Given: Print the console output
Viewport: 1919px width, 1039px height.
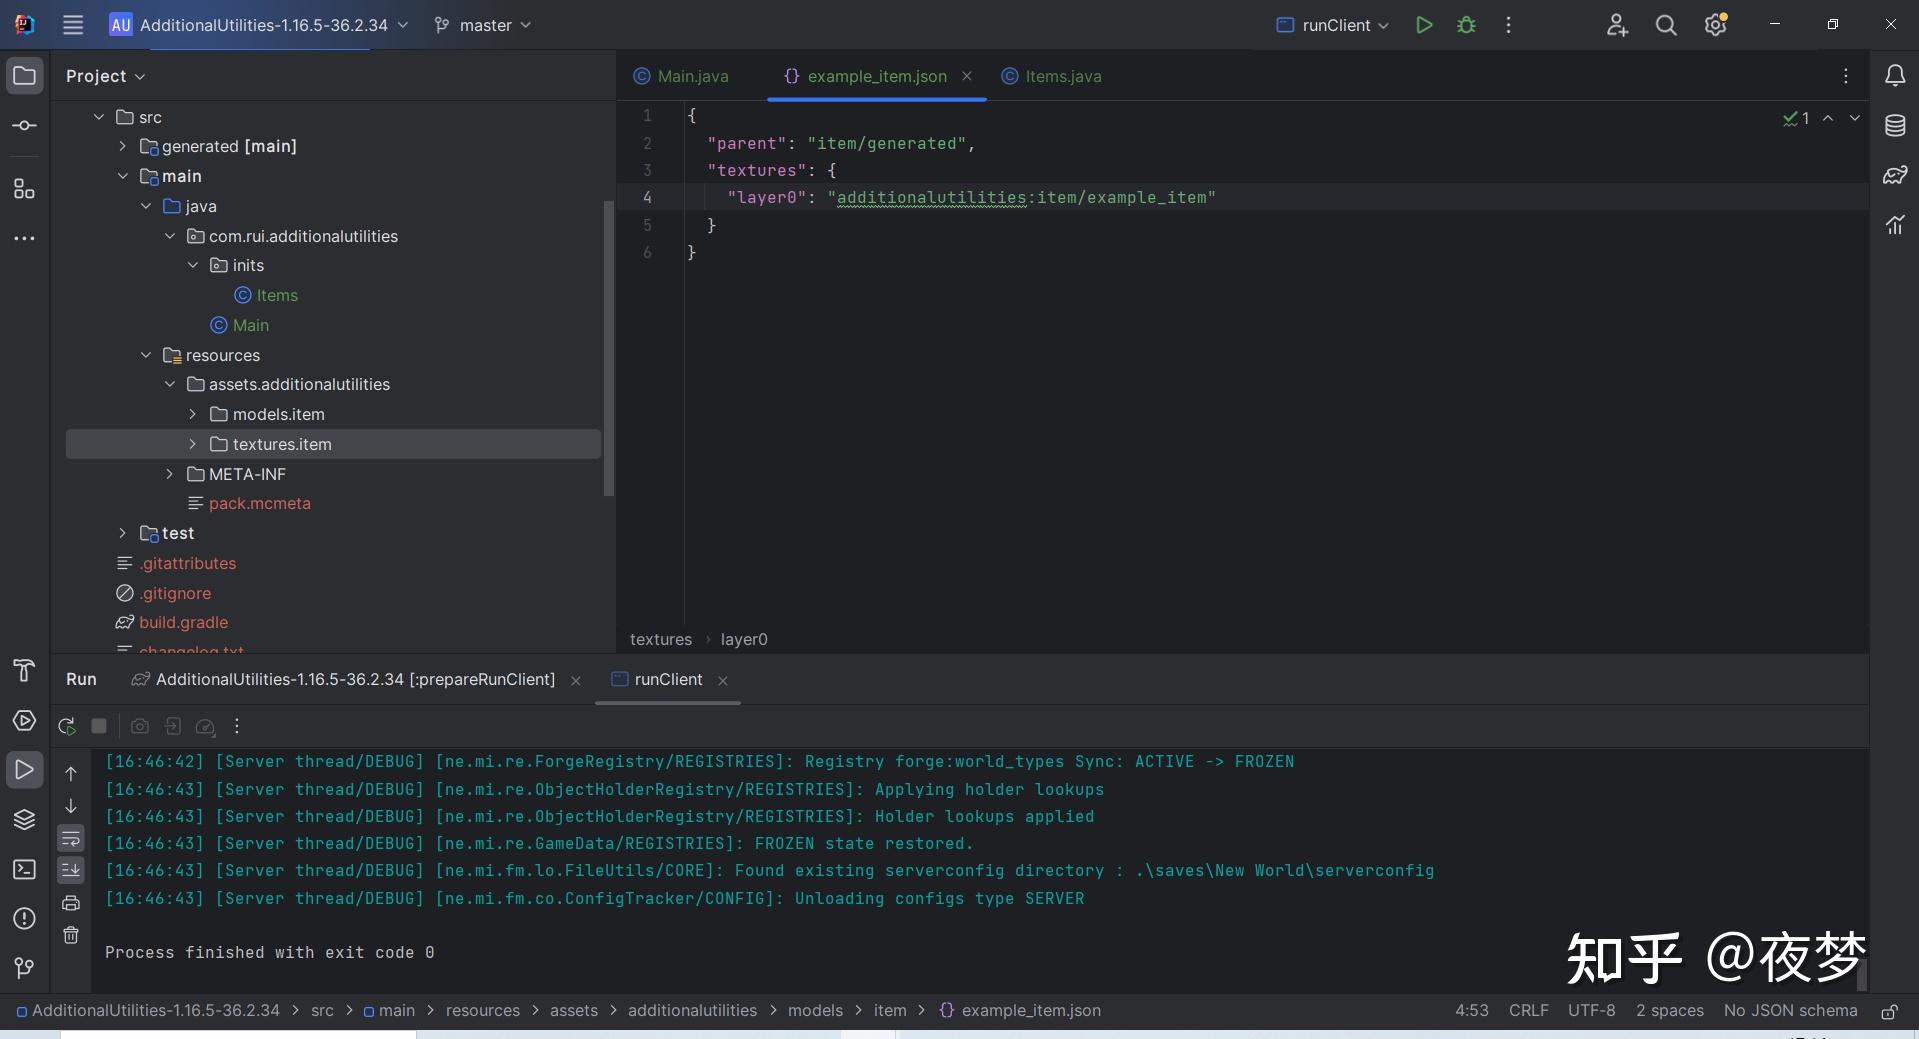Looking at the screenshot, I should click(71, 903).
